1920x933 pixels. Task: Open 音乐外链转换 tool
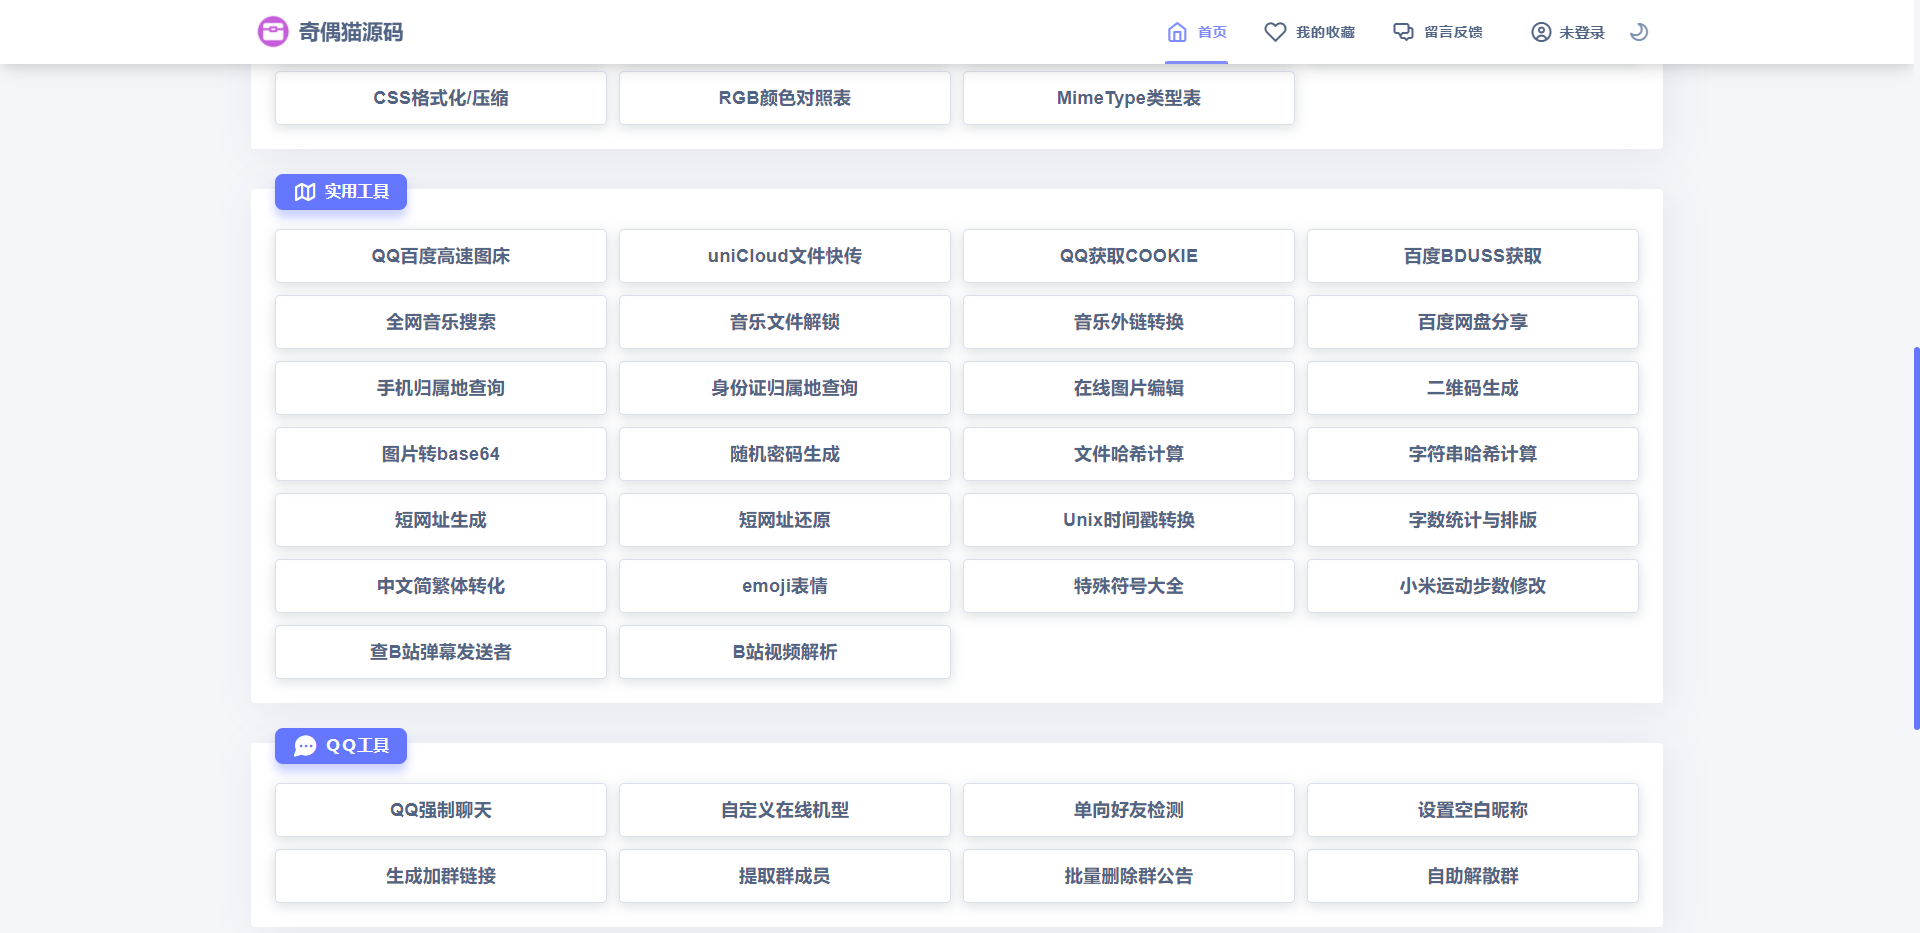click(x=1129, y=322)
